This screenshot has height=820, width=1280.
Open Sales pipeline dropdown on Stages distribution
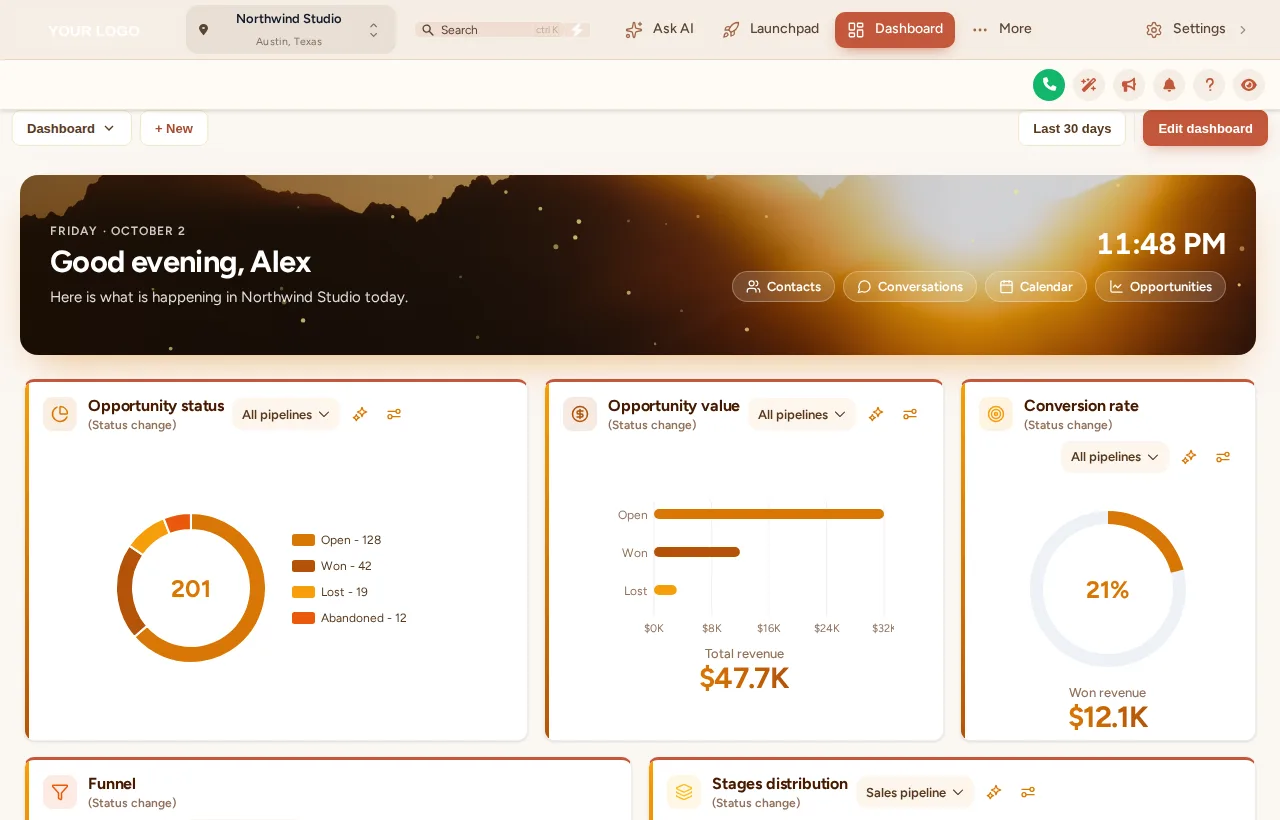click(915, 792)
